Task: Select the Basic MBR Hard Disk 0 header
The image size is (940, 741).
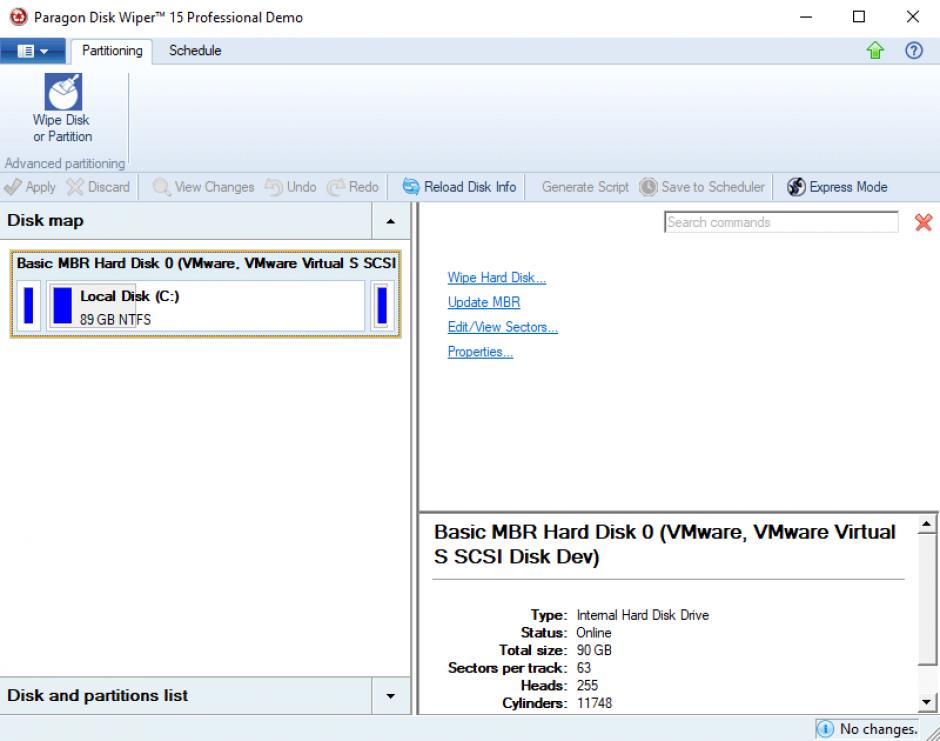Action: (206, 263)
